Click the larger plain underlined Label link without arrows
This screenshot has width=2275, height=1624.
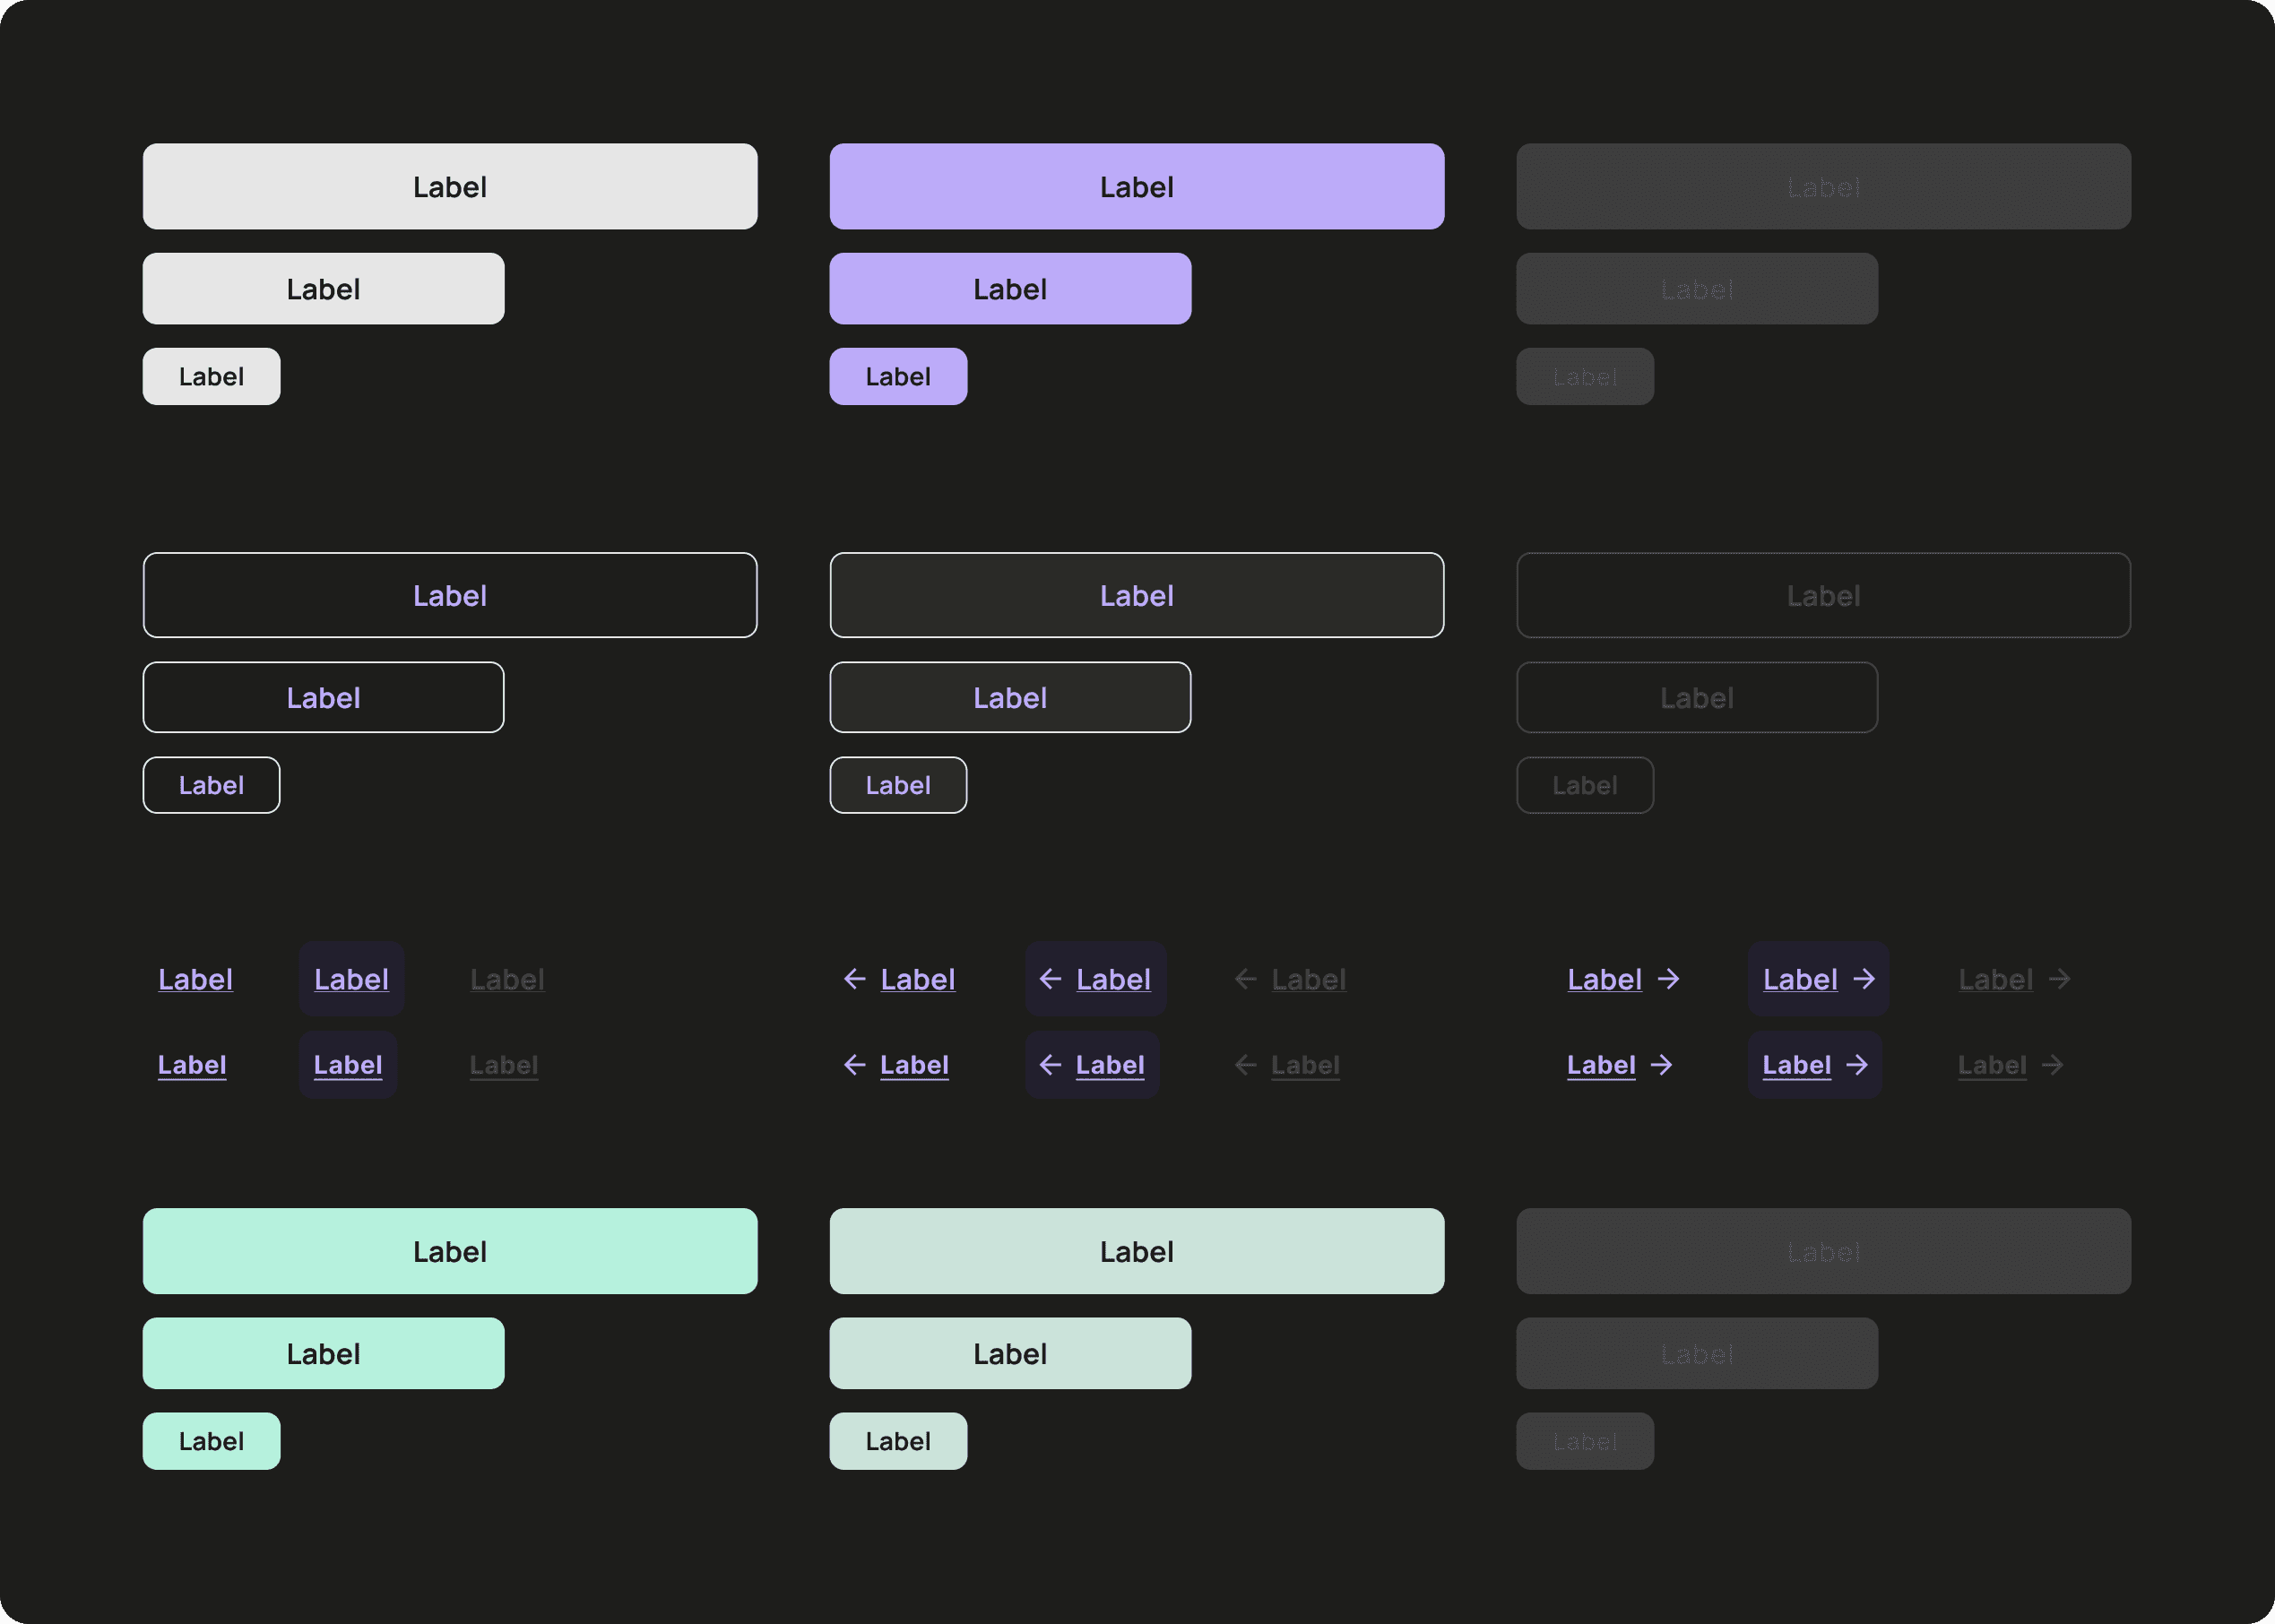(x=195, y=979)
